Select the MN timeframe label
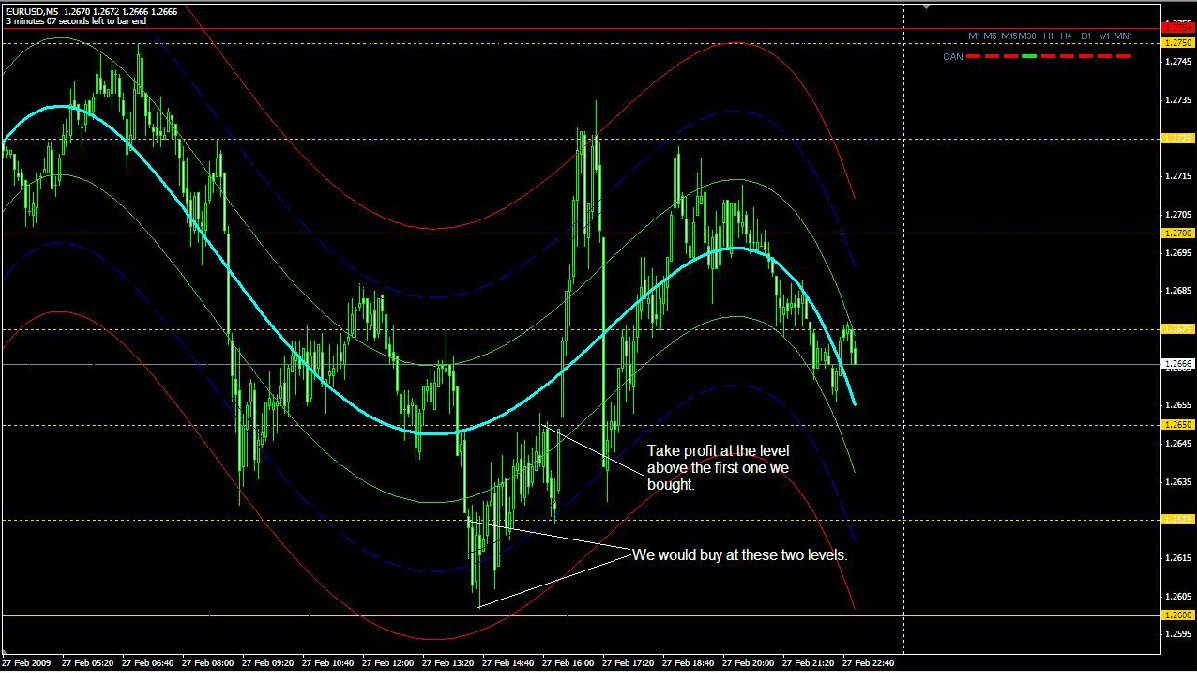Image resolution: width=1197 pixels, height=673 pixels. coord(1123,36)
